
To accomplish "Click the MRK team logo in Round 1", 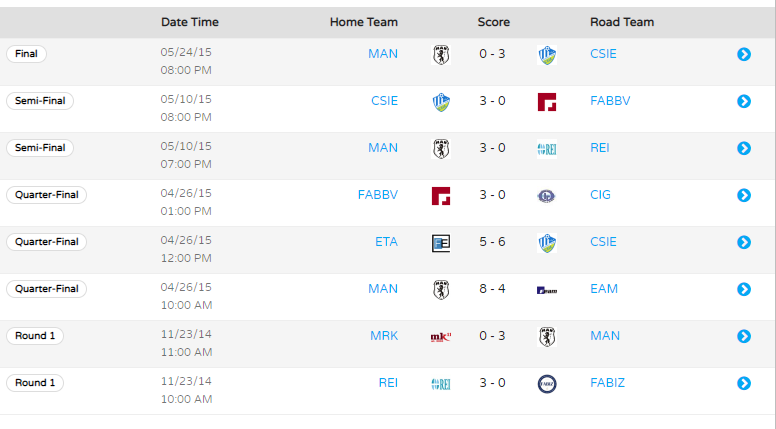I will point(441,337).
